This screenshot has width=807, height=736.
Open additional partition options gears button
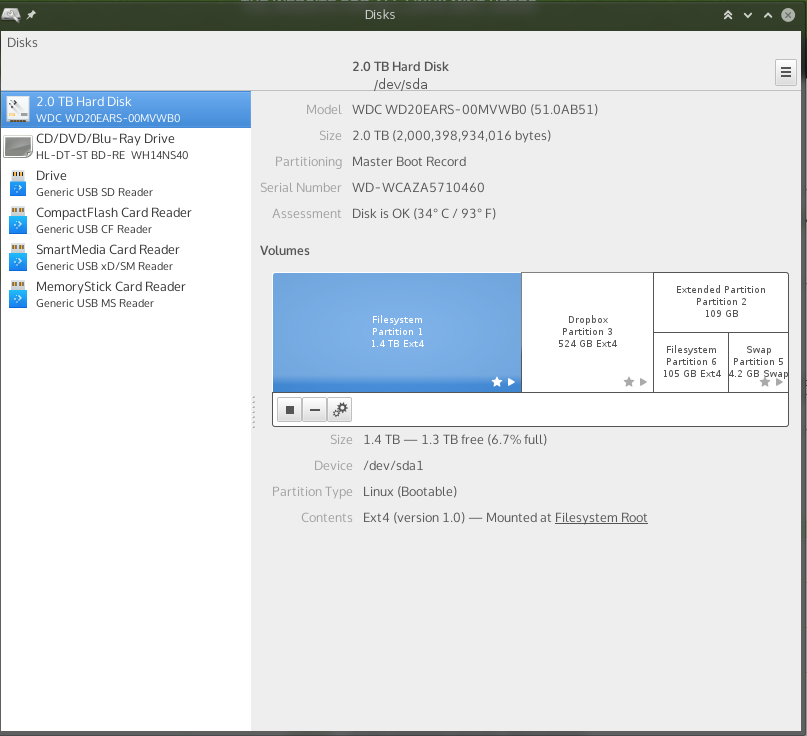coord(340,410)
